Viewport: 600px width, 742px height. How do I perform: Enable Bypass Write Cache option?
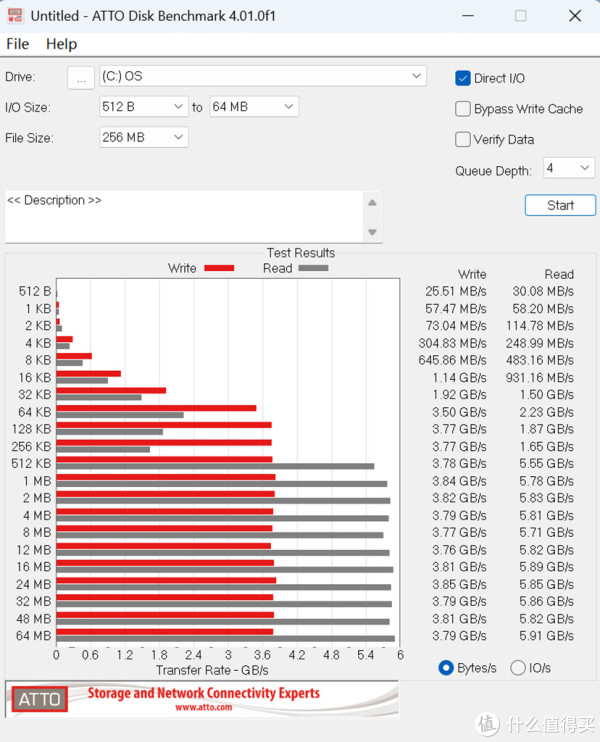[463, 109]
